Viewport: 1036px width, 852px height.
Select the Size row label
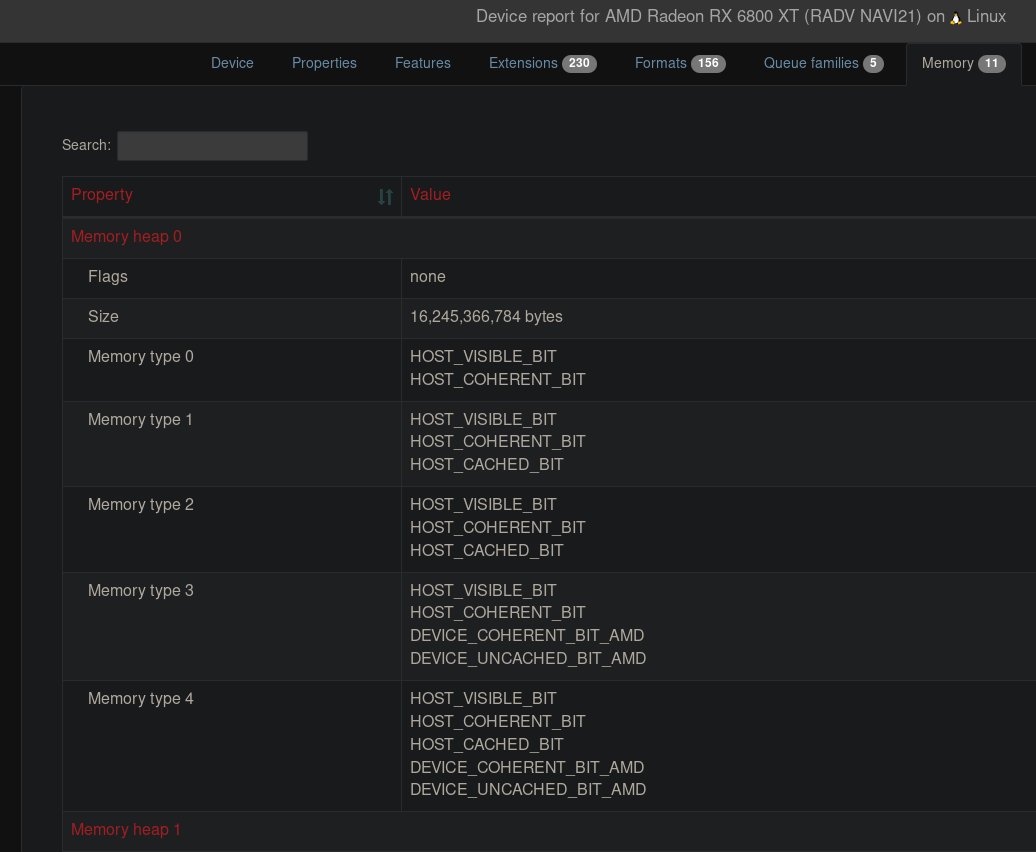click(x=103, y=316)
